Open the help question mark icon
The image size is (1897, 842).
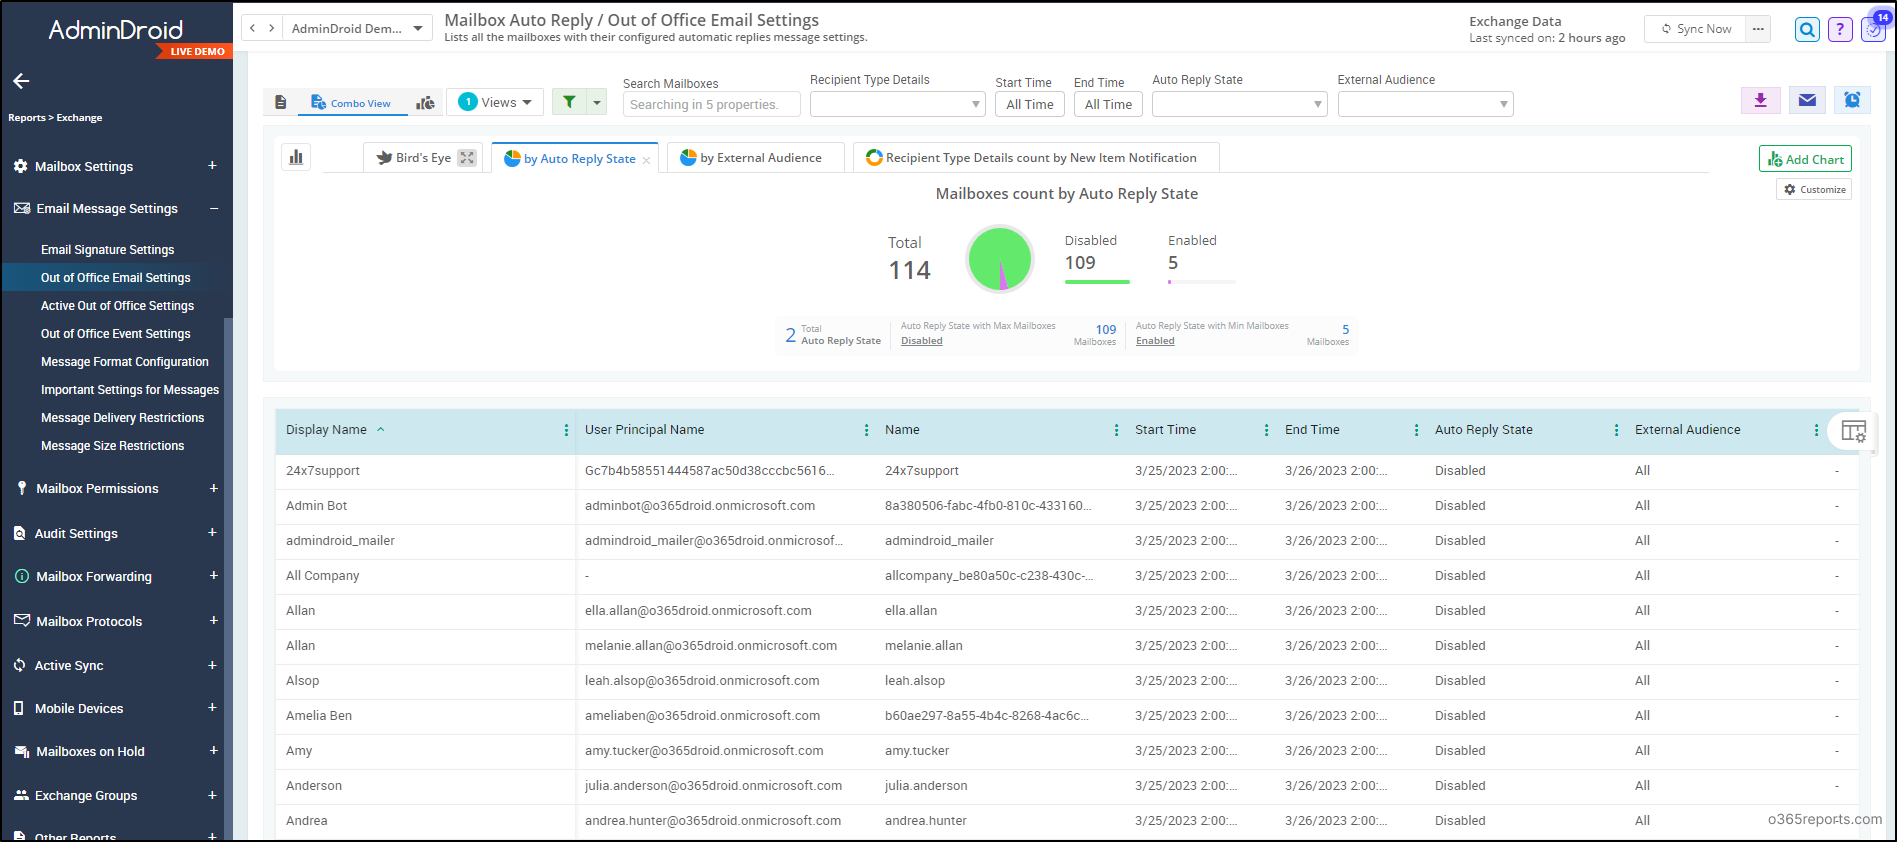point(1840,29)
